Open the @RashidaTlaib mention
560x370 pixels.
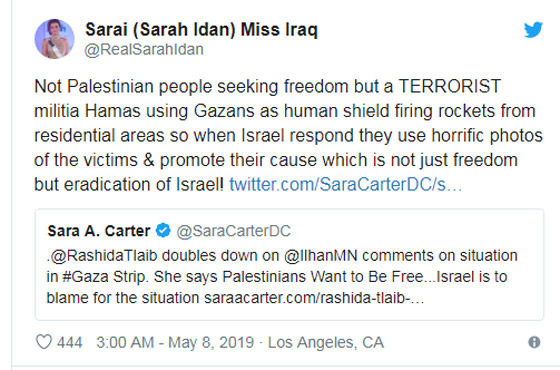point(103,256)
